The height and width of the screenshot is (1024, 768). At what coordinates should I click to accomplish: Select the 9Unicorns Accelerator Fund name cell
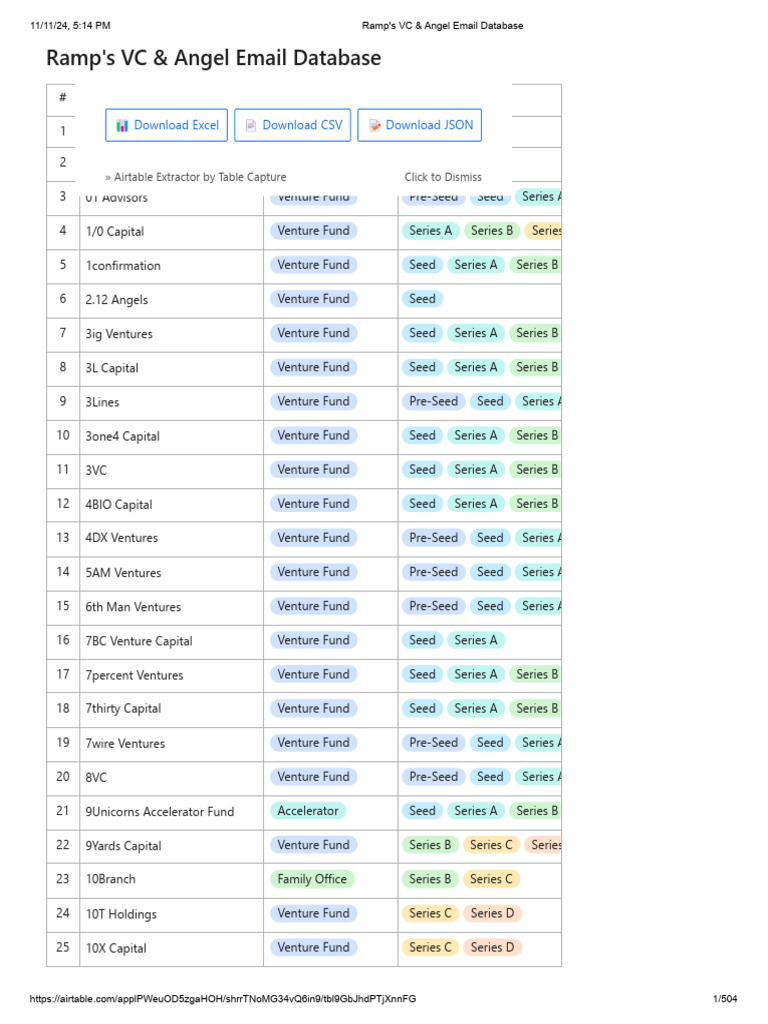coord(159,812)
